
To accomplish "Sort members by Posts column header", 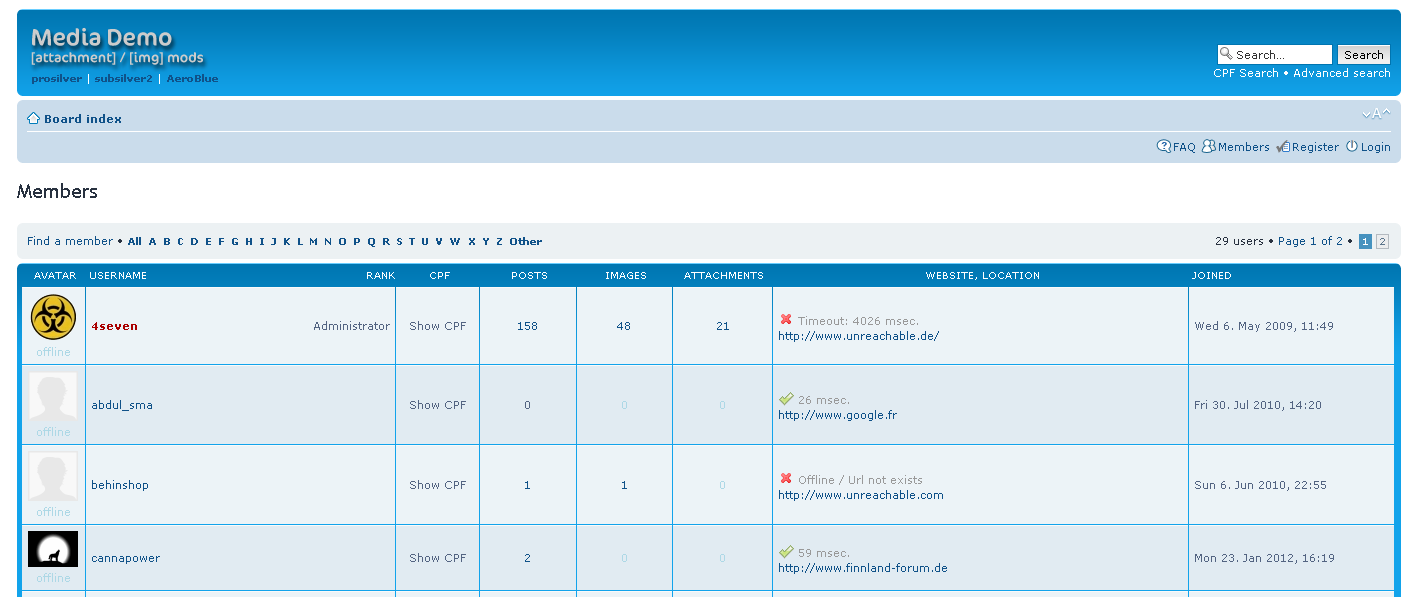I will [529, 275].
